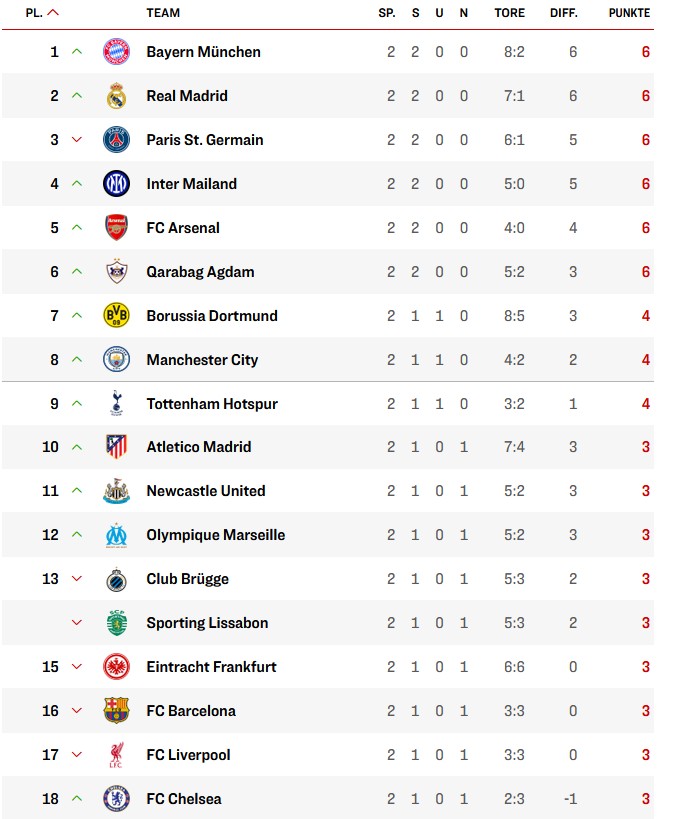Viewport: 678px width, 819px height.
Task: Open Tottenham Hotspur team link
Action: (212, 404)
